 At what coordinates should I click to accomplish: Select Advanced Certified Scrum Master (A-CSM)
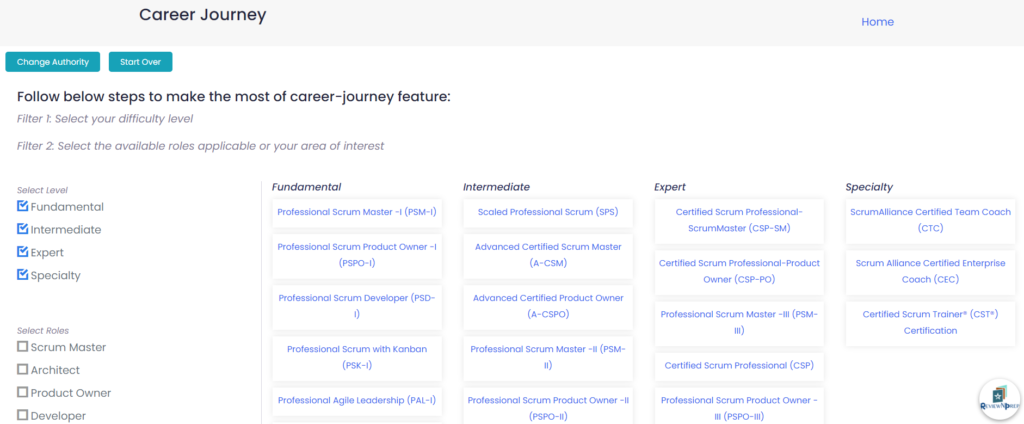click(x=548, y=254)
